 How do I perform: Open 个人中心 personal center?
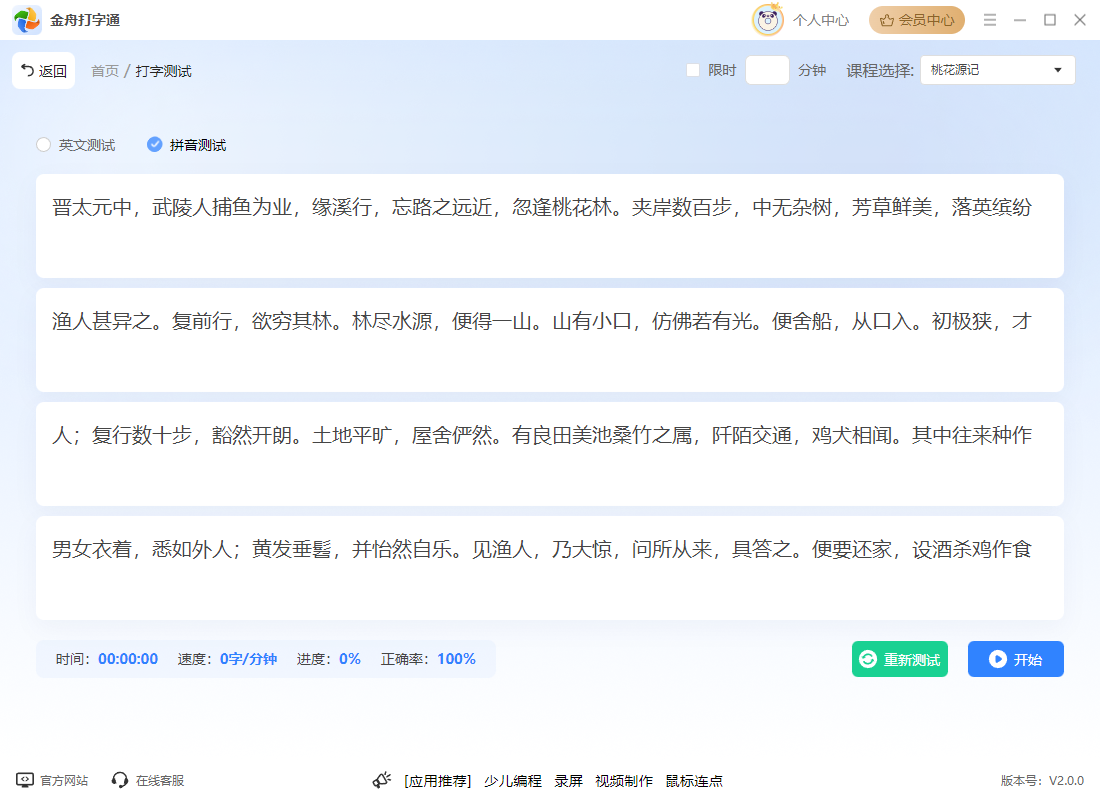pos(821,20)
